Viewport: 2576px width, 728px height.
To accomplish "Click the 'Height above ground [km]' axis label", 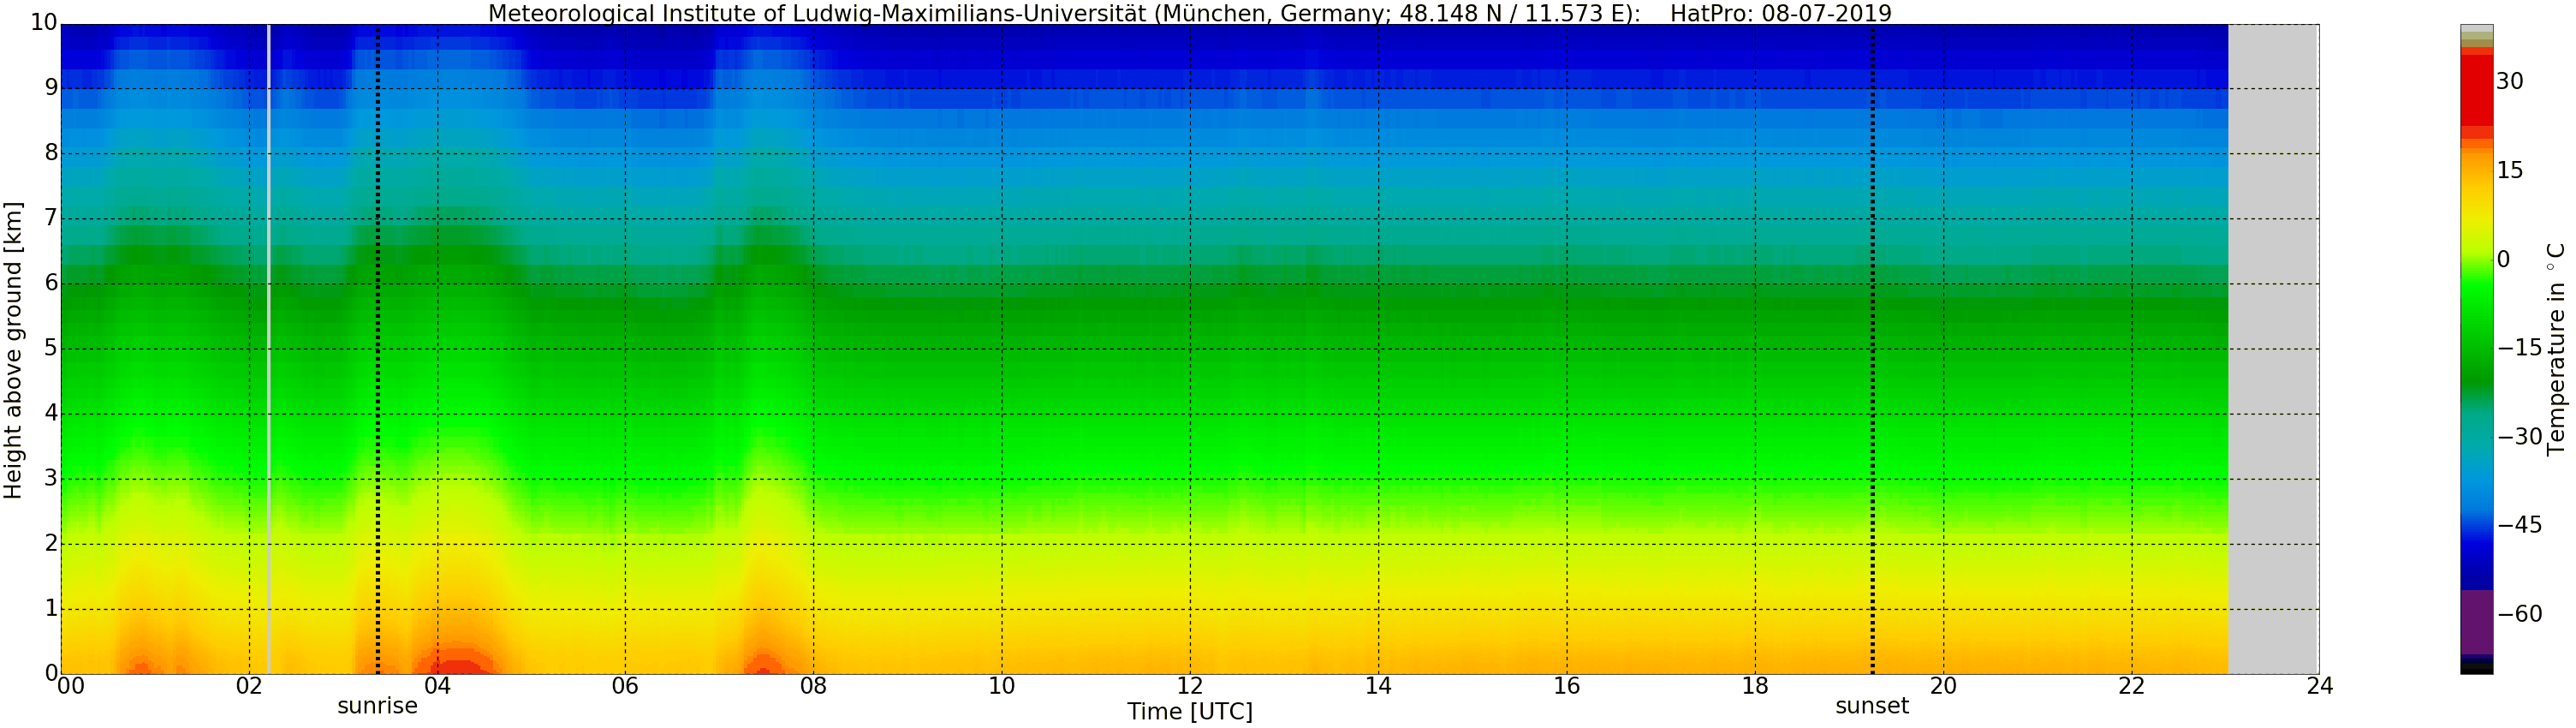I will click(13, 350).
